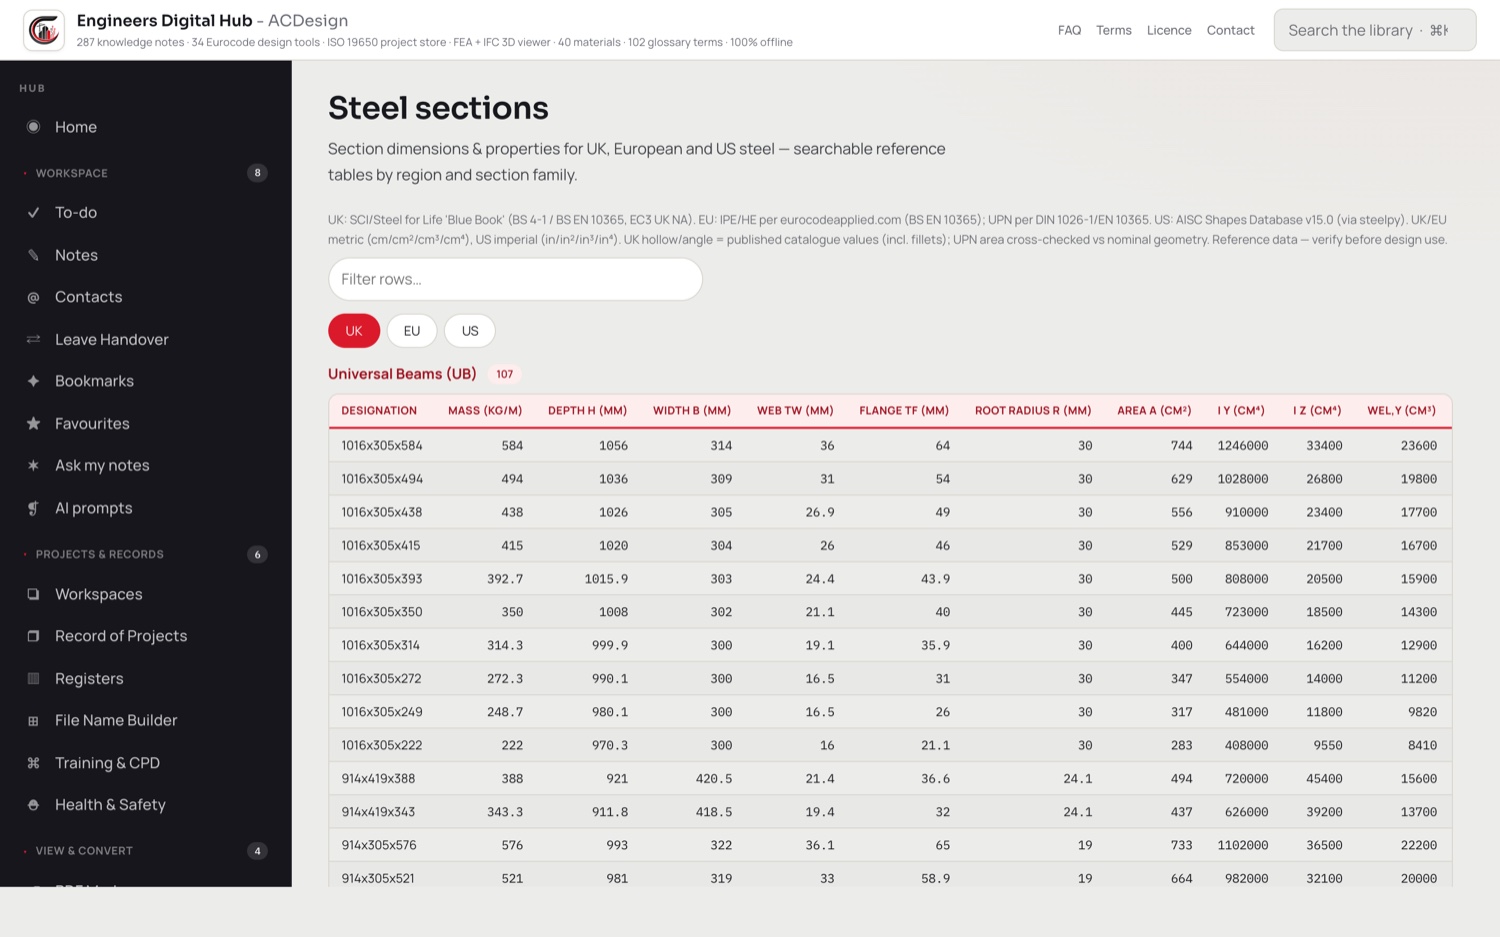Click the File Name Builder grid icon

[x=33, y=721]
